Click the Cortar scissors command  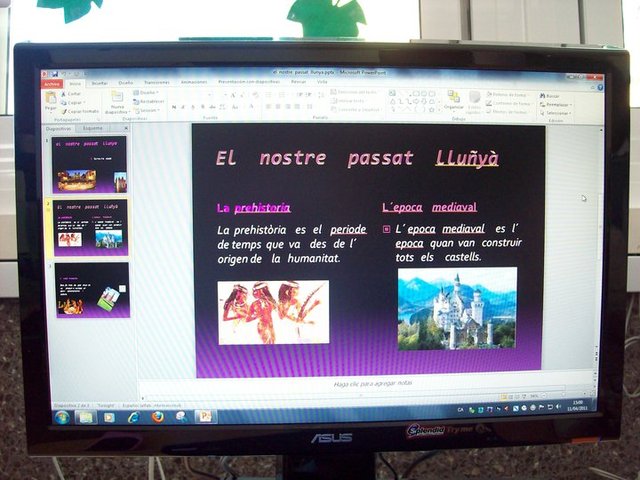tap(71, 94)
